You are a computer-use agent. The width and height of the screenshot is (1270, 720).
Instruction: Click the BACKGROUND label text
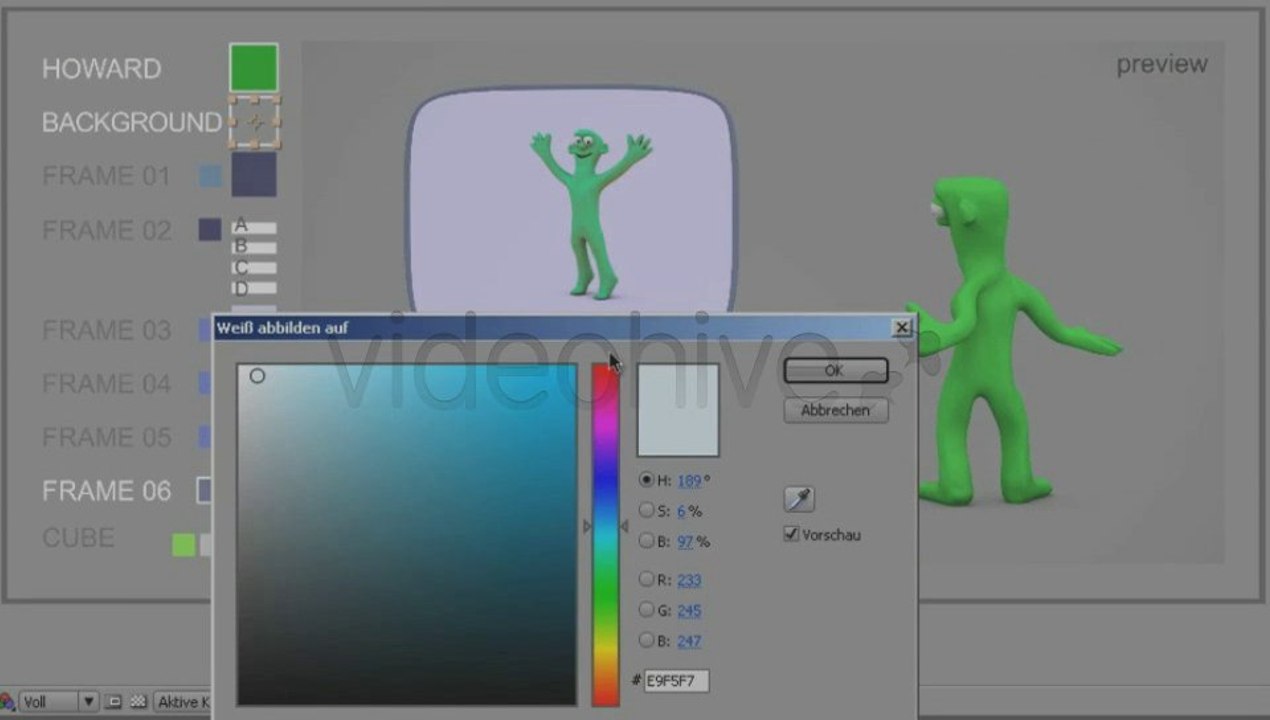131,123
